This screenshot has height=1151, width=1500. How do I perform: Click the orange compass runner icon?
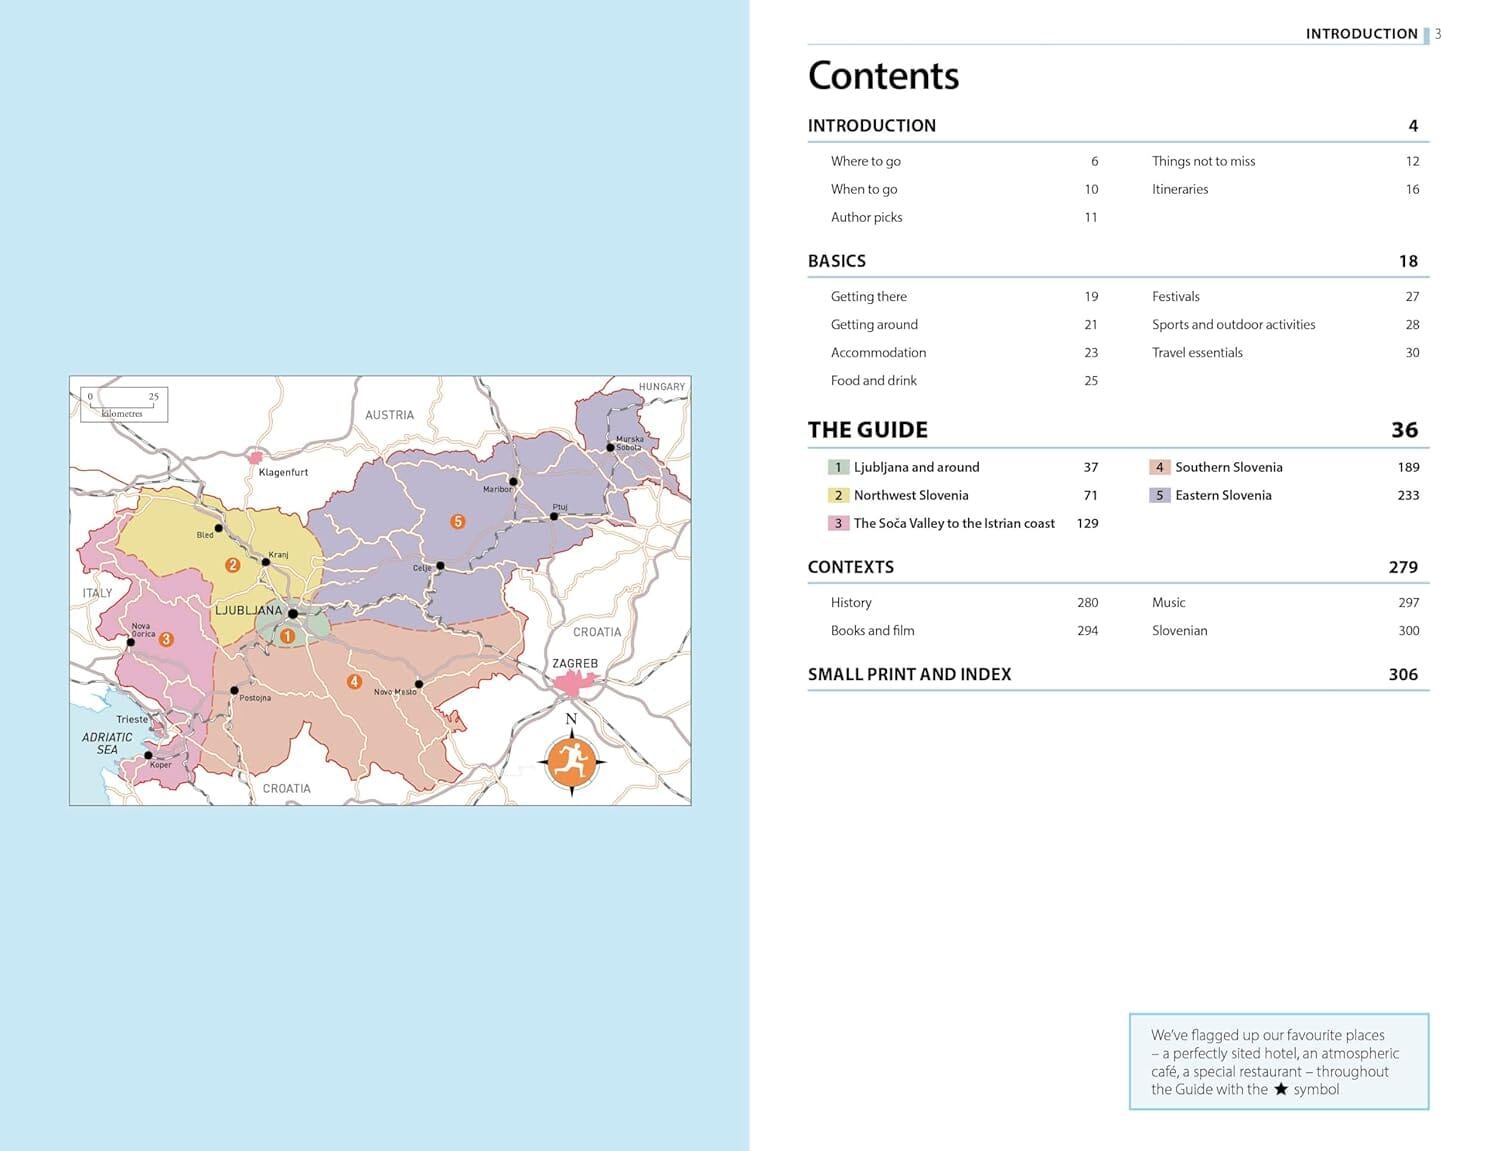tap(571, 762)
